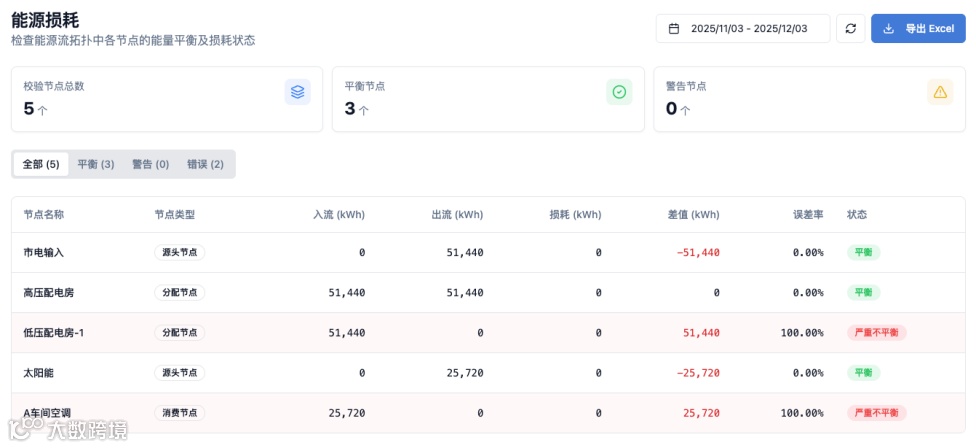Click the 高压配电房 row name

[49, 292]
